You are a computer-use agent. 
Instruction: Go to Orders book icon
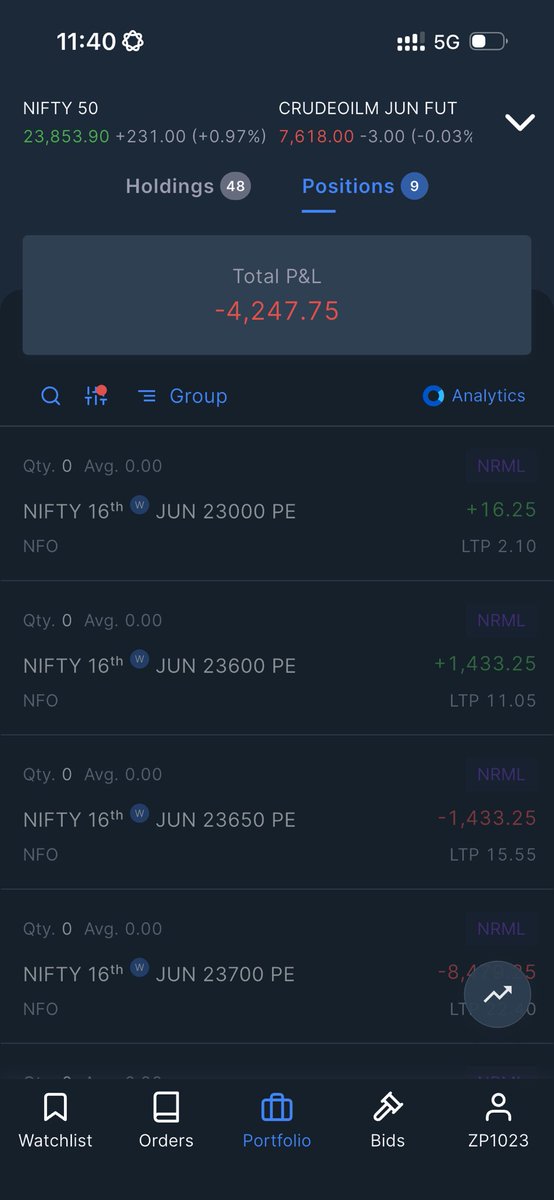166,1107
